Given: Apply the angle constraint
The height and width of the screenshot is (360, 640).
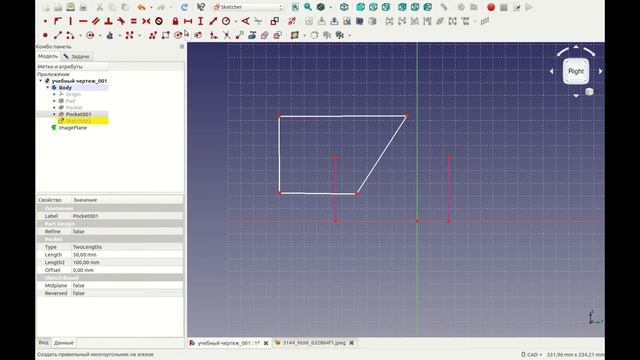Looking at the screenshot, I should pos(245,21).
